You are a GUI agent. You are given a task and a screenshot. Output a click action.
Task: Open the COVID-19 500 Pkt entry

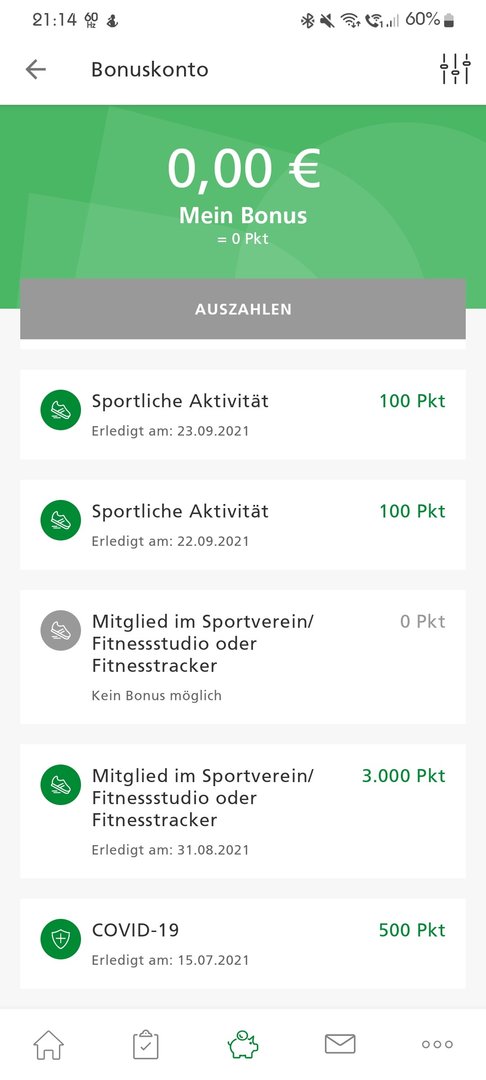(243, 944)
